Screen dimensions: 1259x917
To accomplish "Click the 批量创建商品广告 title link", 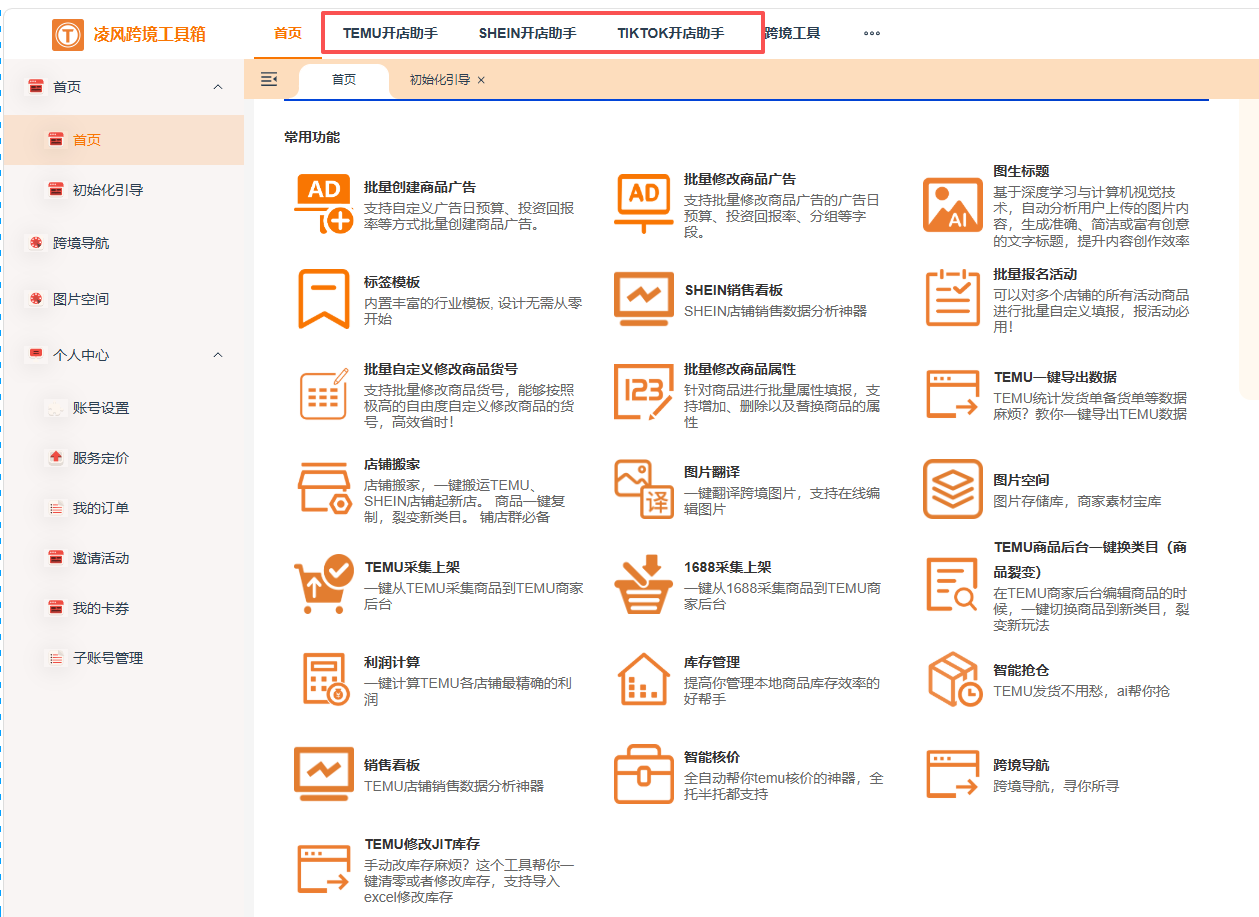I will [420, 187].
